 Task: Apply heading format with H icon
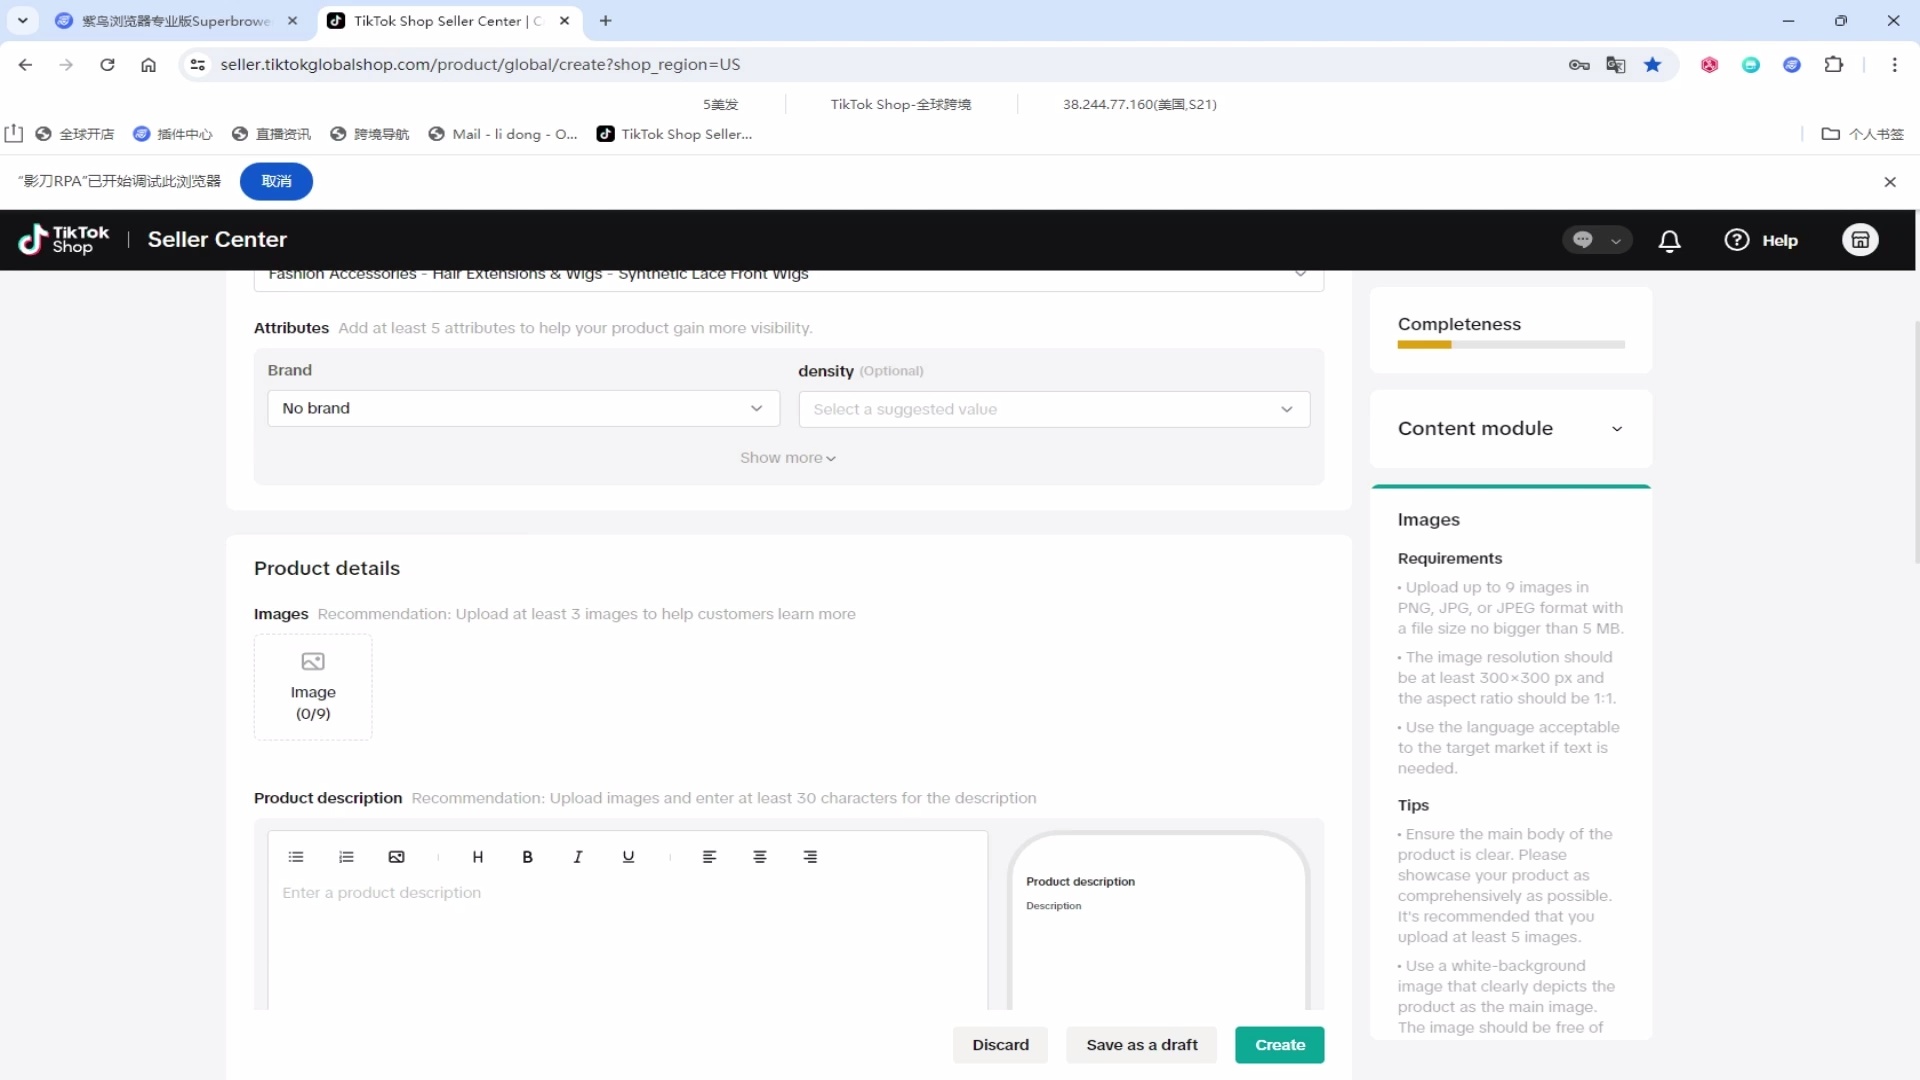(477, 857)
